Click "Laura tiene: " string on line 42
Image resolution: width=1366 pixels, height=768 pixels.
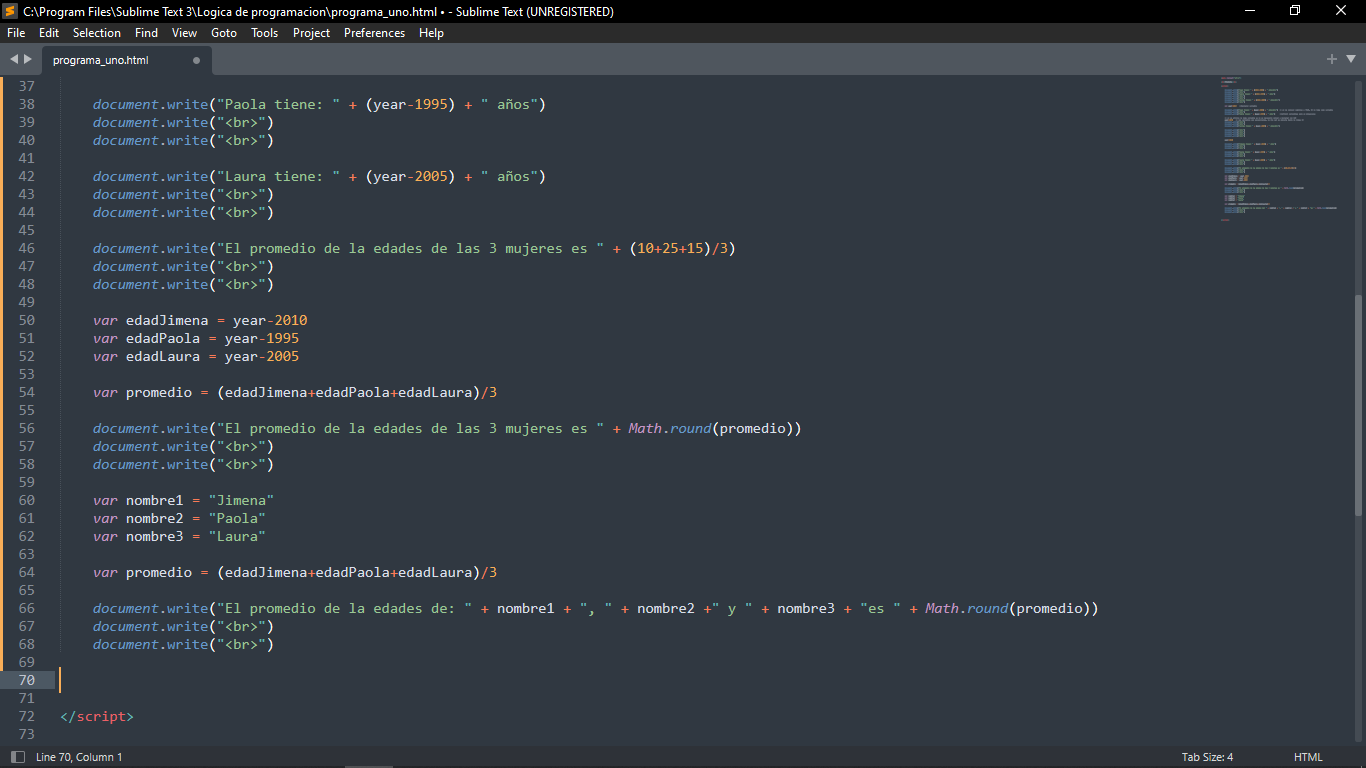(x=278, y=176)
